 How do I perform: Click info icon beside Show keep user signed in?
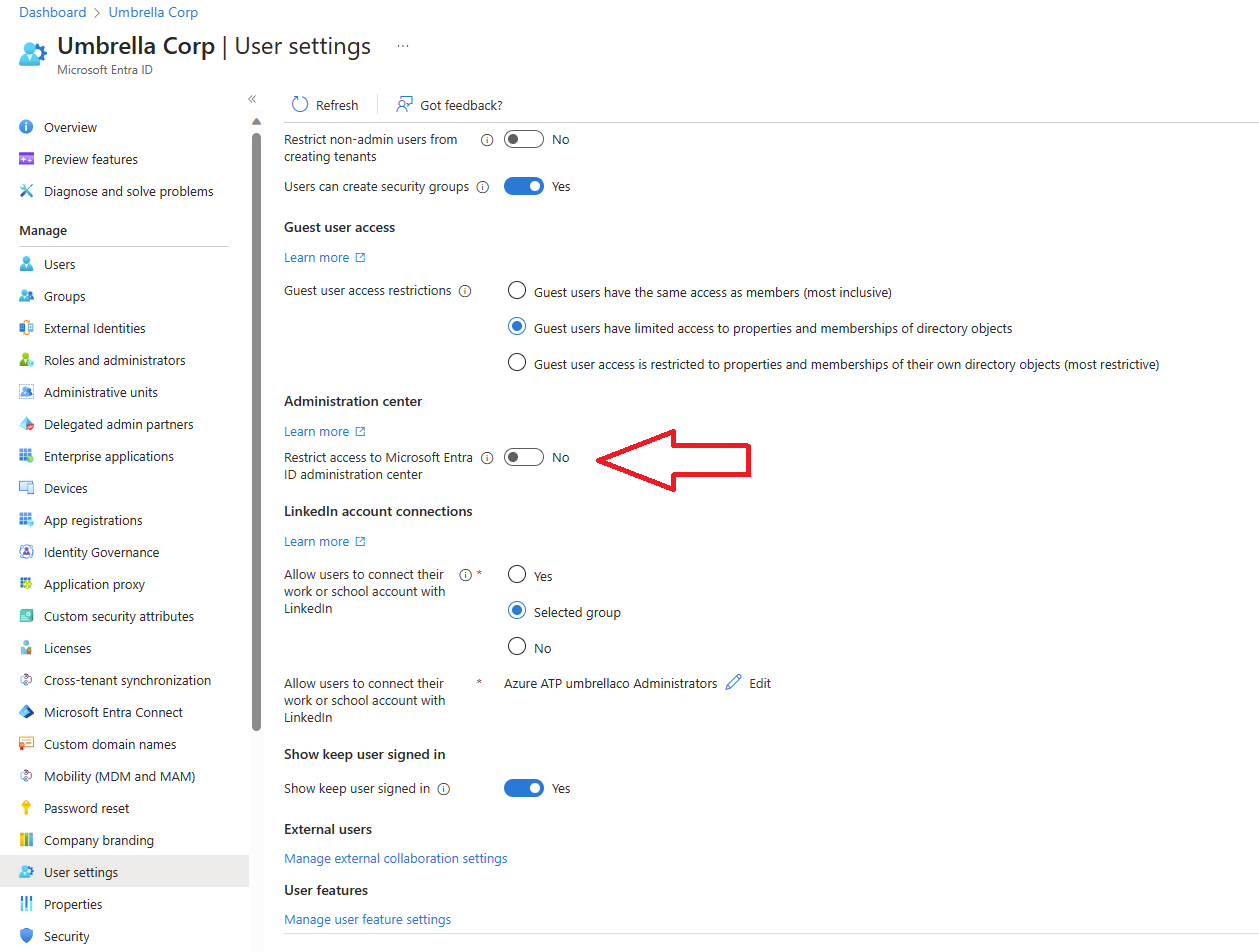click(444, 789)
